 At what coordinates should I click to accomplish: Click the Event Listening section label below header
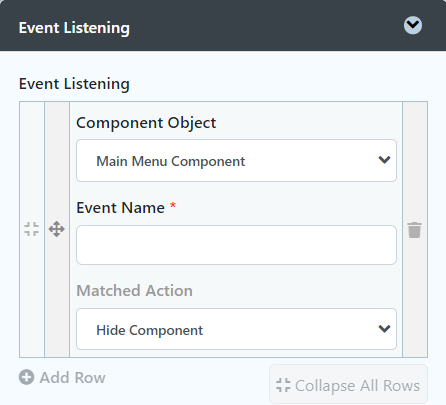pyautogui.click(x=74, y=84)
